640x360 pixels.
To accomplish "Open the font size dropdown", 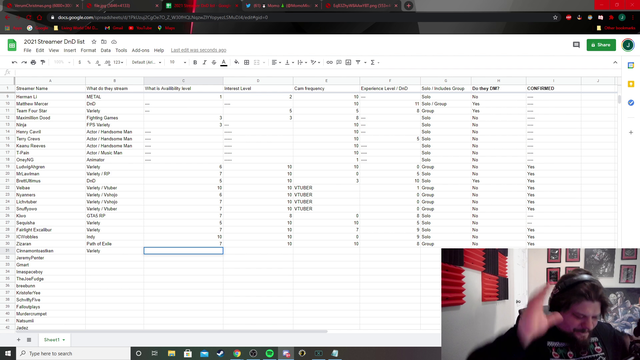I will 178,62.
